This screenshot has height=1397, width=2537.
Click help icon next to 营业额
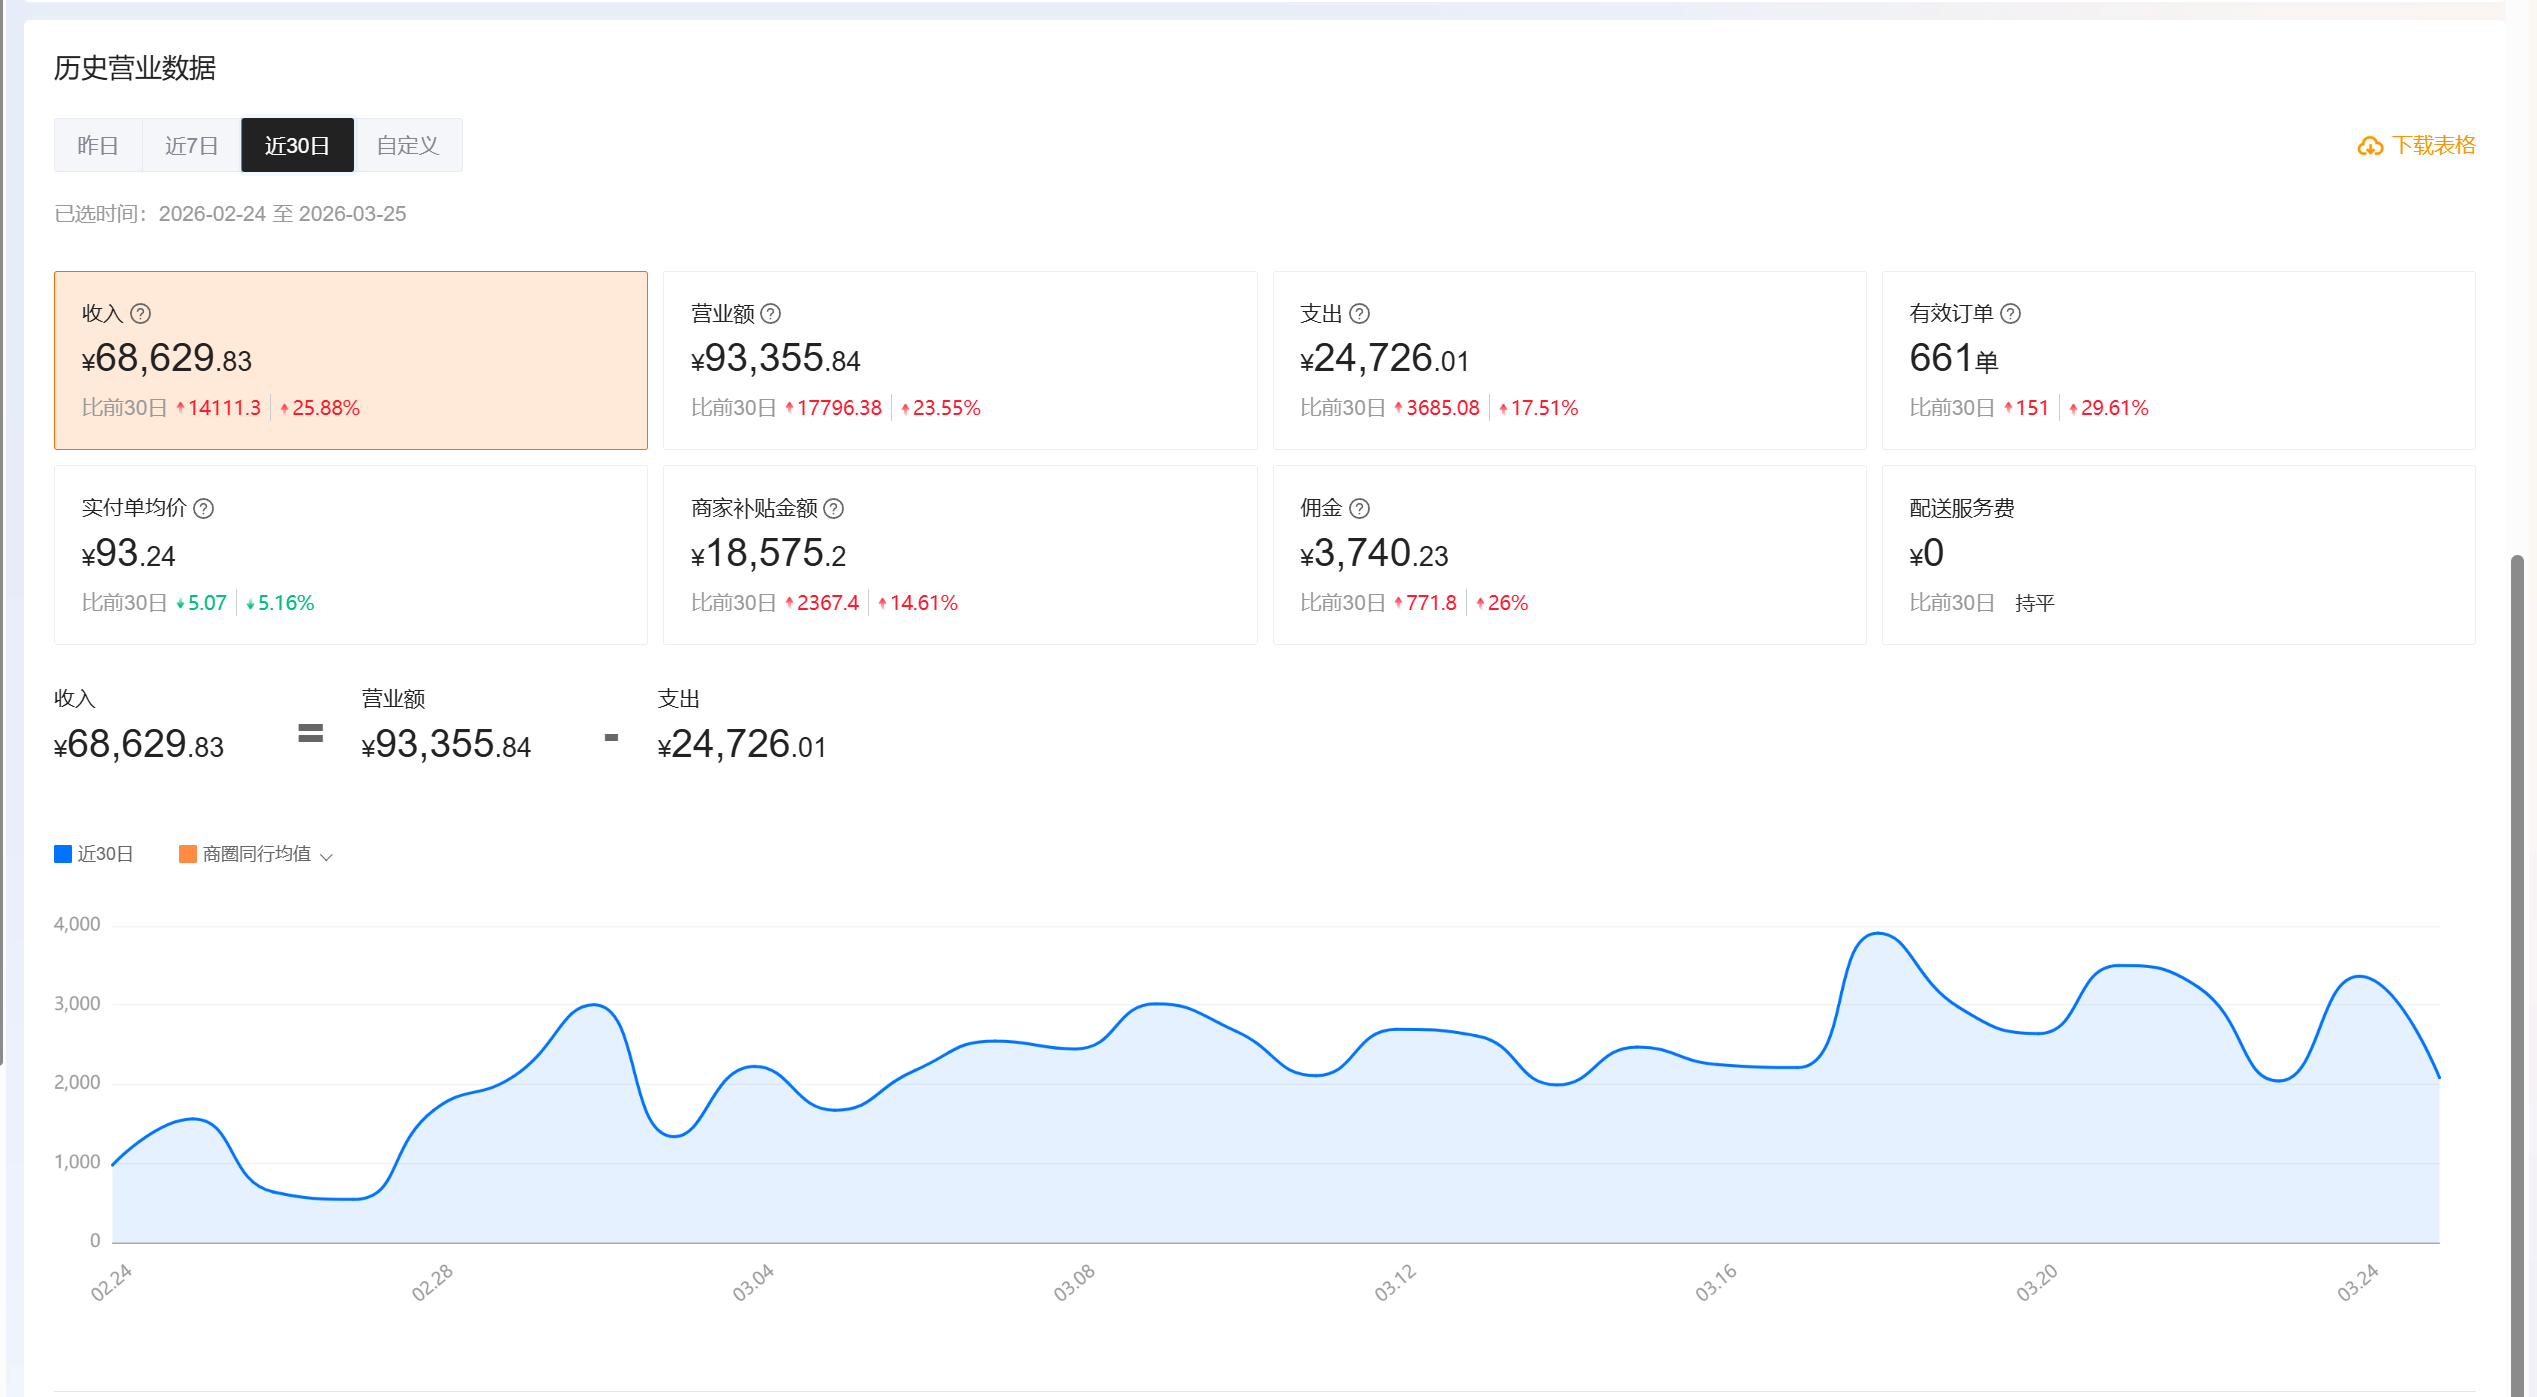point(770,314)
